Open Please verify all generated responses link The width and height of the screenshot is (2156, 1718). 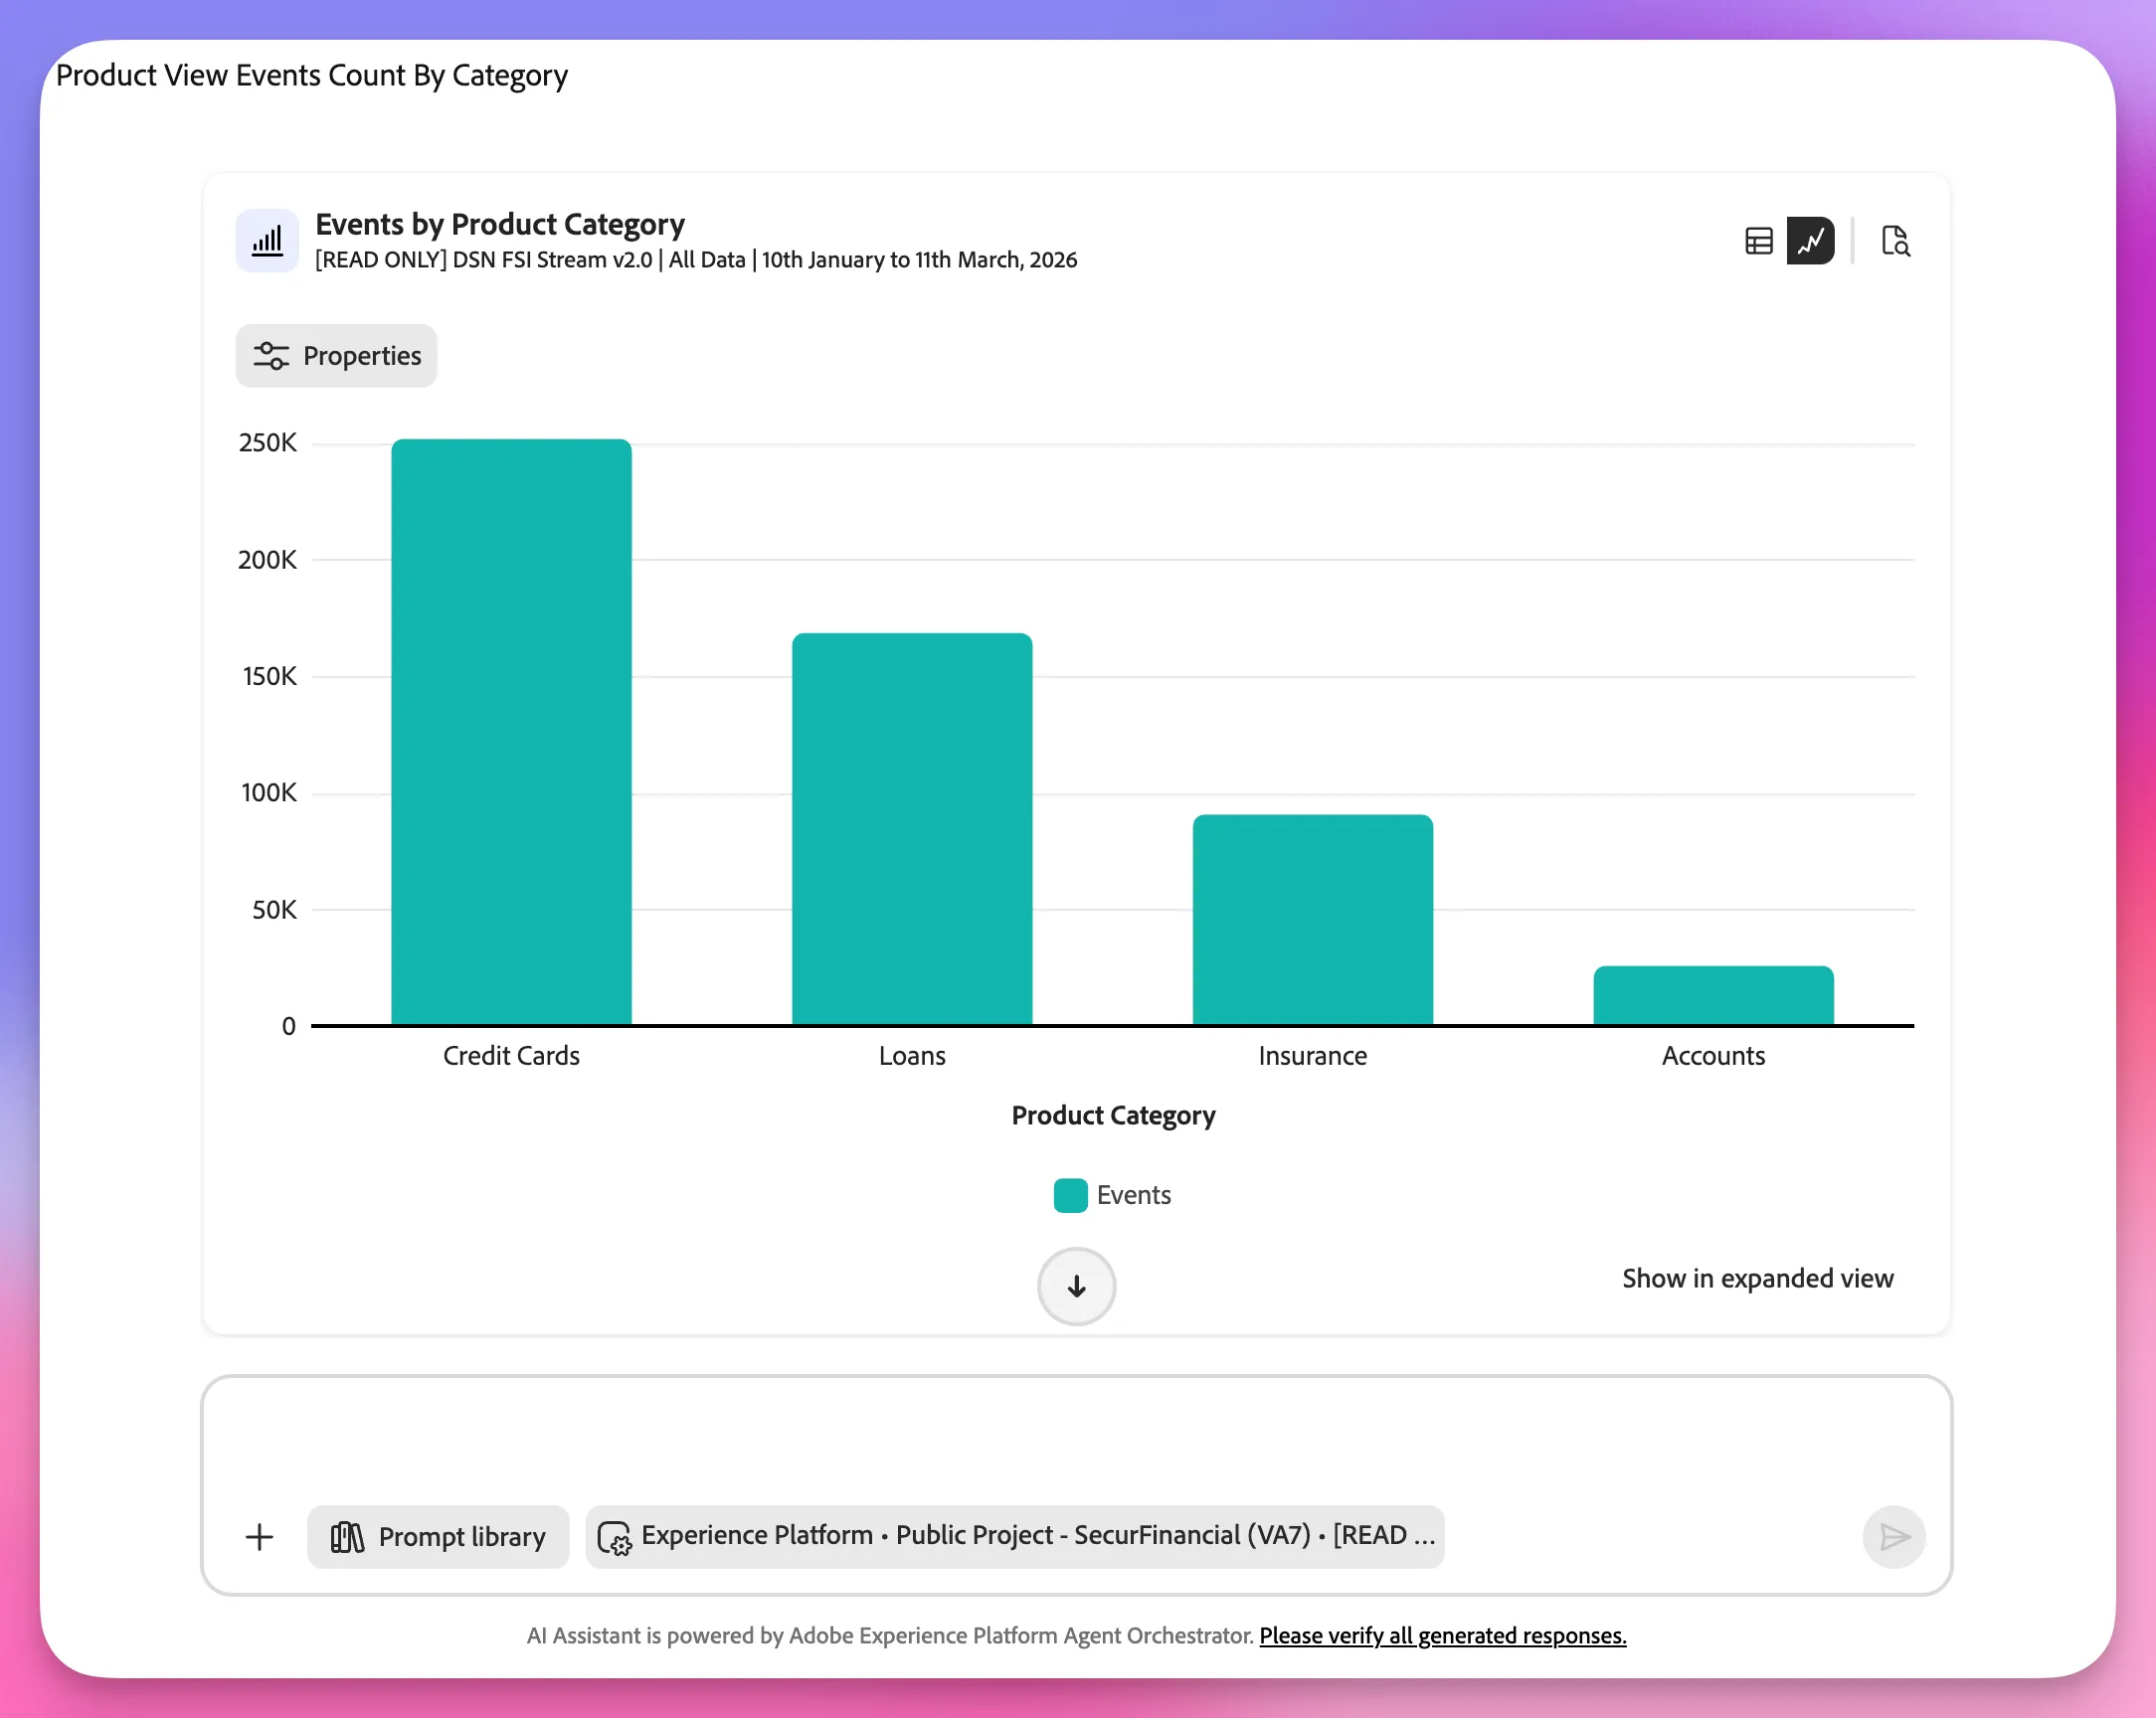point(1442,1635)
